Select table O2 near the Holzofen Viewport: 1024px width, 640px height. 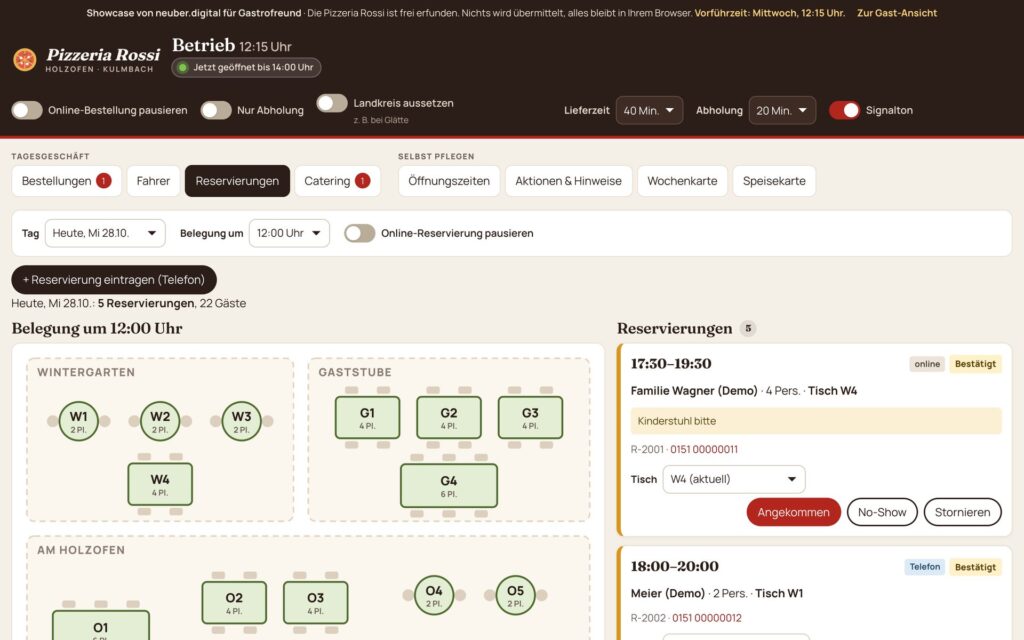[x=234, y=603]
